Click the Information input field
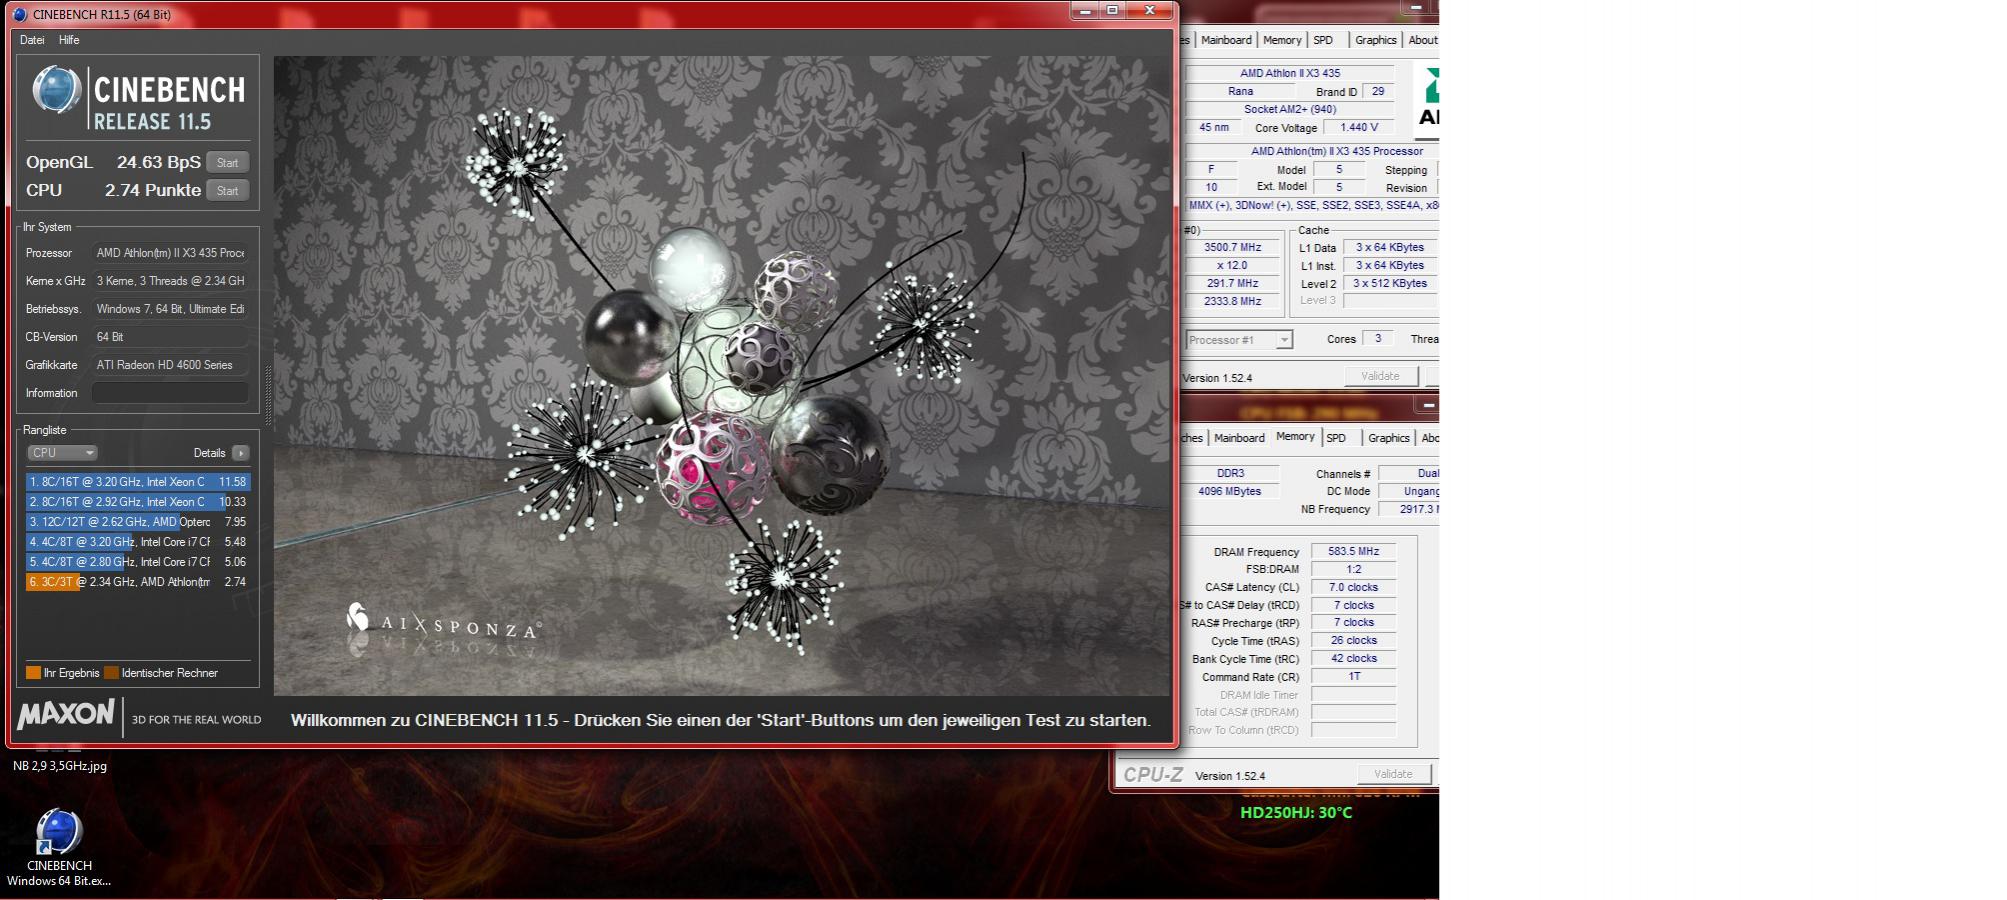This screenshot has height=900, width=2007. [170, 393]
